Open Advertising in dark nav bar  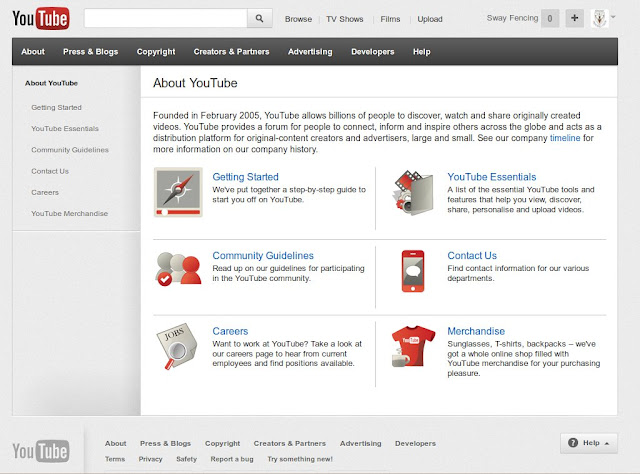click(x=310, y=52)
